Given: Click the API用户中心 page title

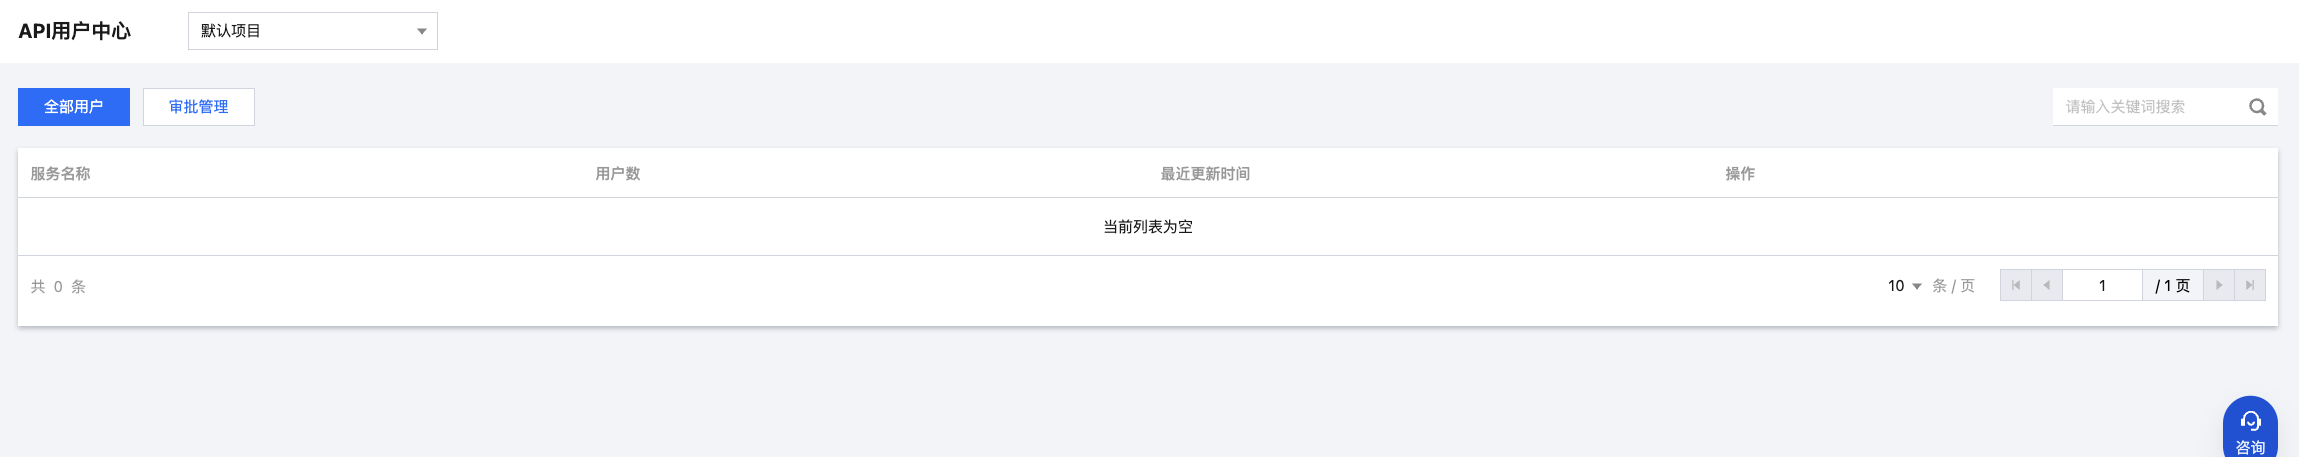Looking at the screenshot, I should coord(75,31).
